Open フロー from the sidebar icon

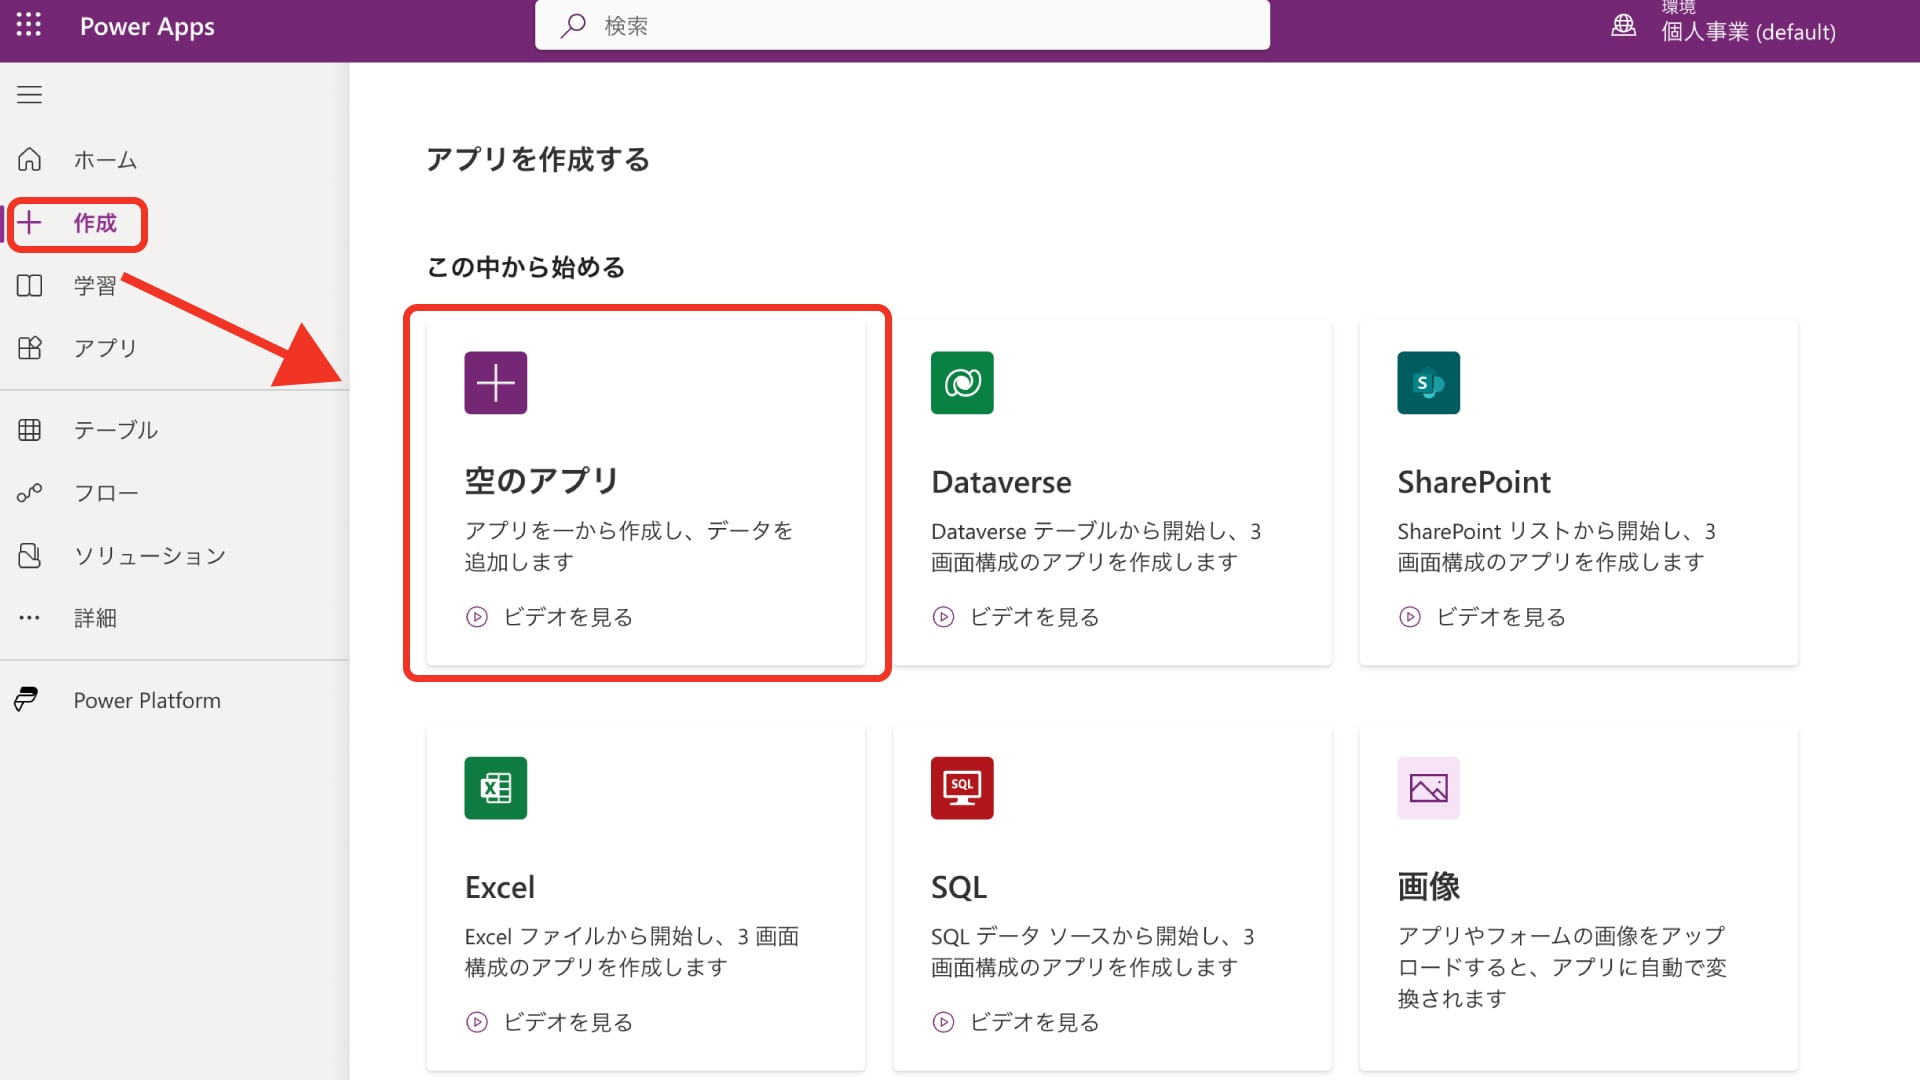(x=29, y=492)
